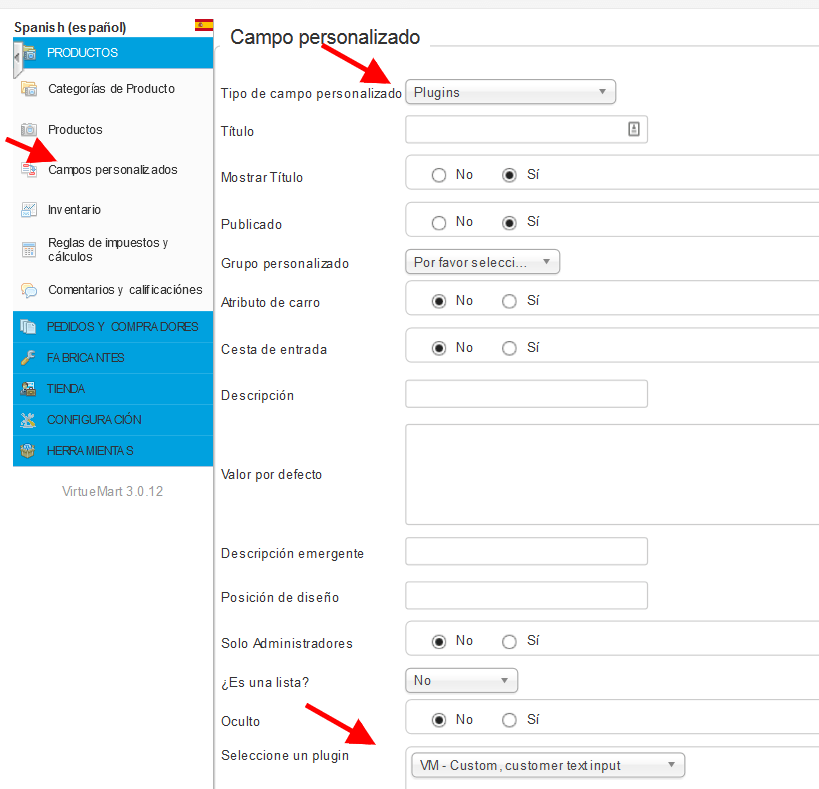The height and width of the screenshot is (789, 819).
Task: Set Solo Administradores to Sí
Action: (x=509, y=641)
